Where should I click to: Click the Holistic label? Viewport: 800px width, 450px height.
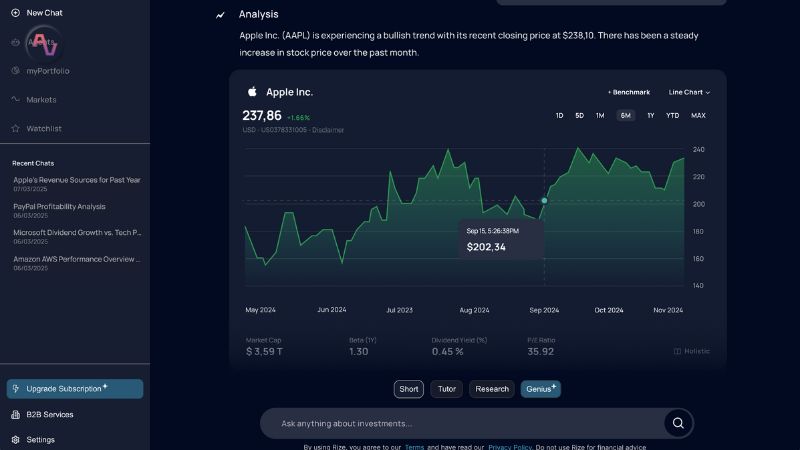[x=696, y=351]
